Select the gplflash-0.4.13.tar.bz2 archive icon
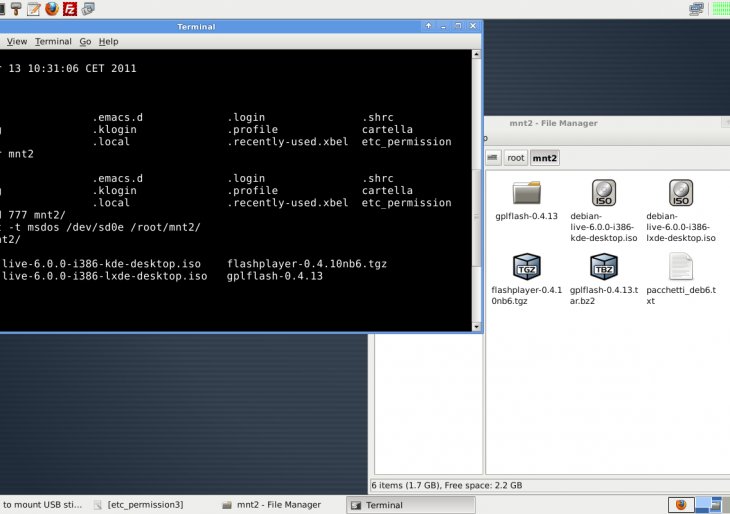This screenshot has width=730, height=514. 604,266
